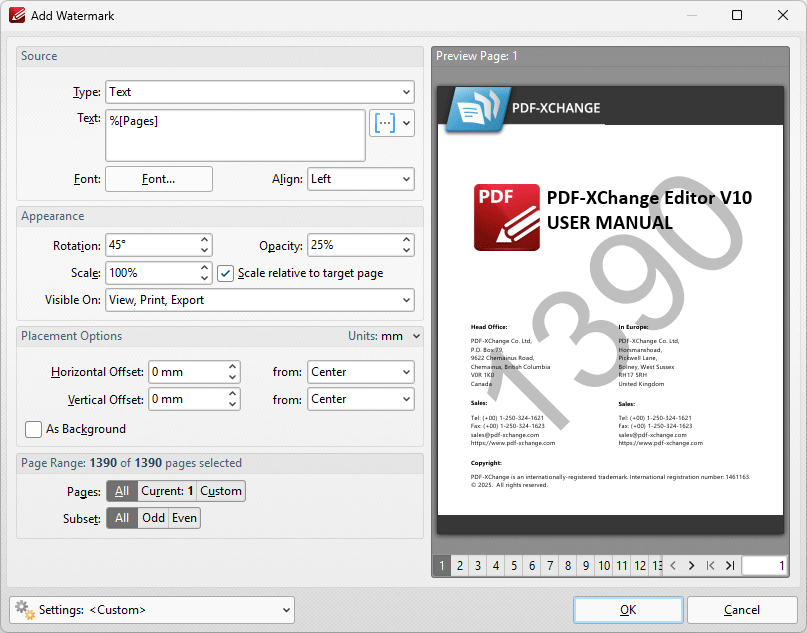The image size is (807, 633).
Task: Choose Custom page range option
Action: click(221, 491)
